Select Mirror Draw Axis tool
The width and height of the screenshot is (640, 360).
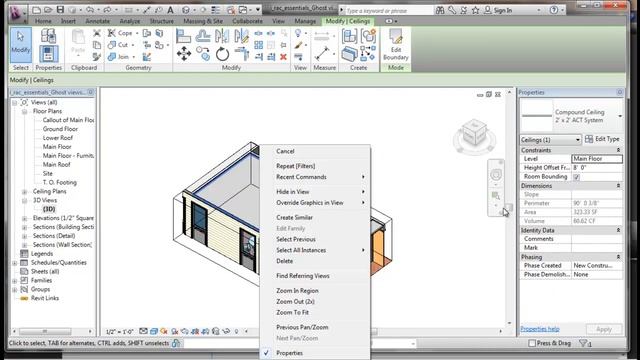click(x=241, y=36)
